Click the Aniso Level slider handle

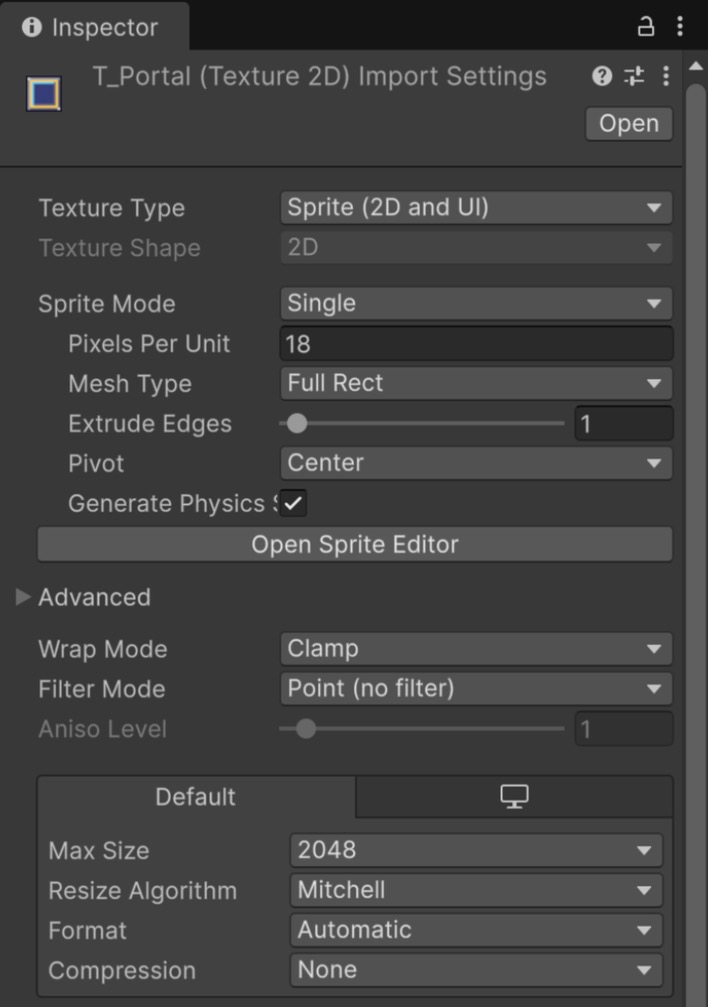pos(306,729)
